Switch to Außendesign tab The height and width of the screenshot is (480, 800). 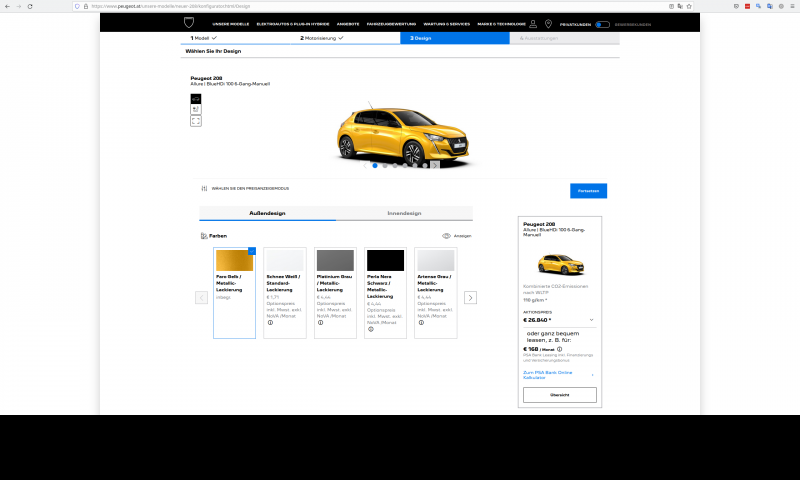click(x=267, y=213)
